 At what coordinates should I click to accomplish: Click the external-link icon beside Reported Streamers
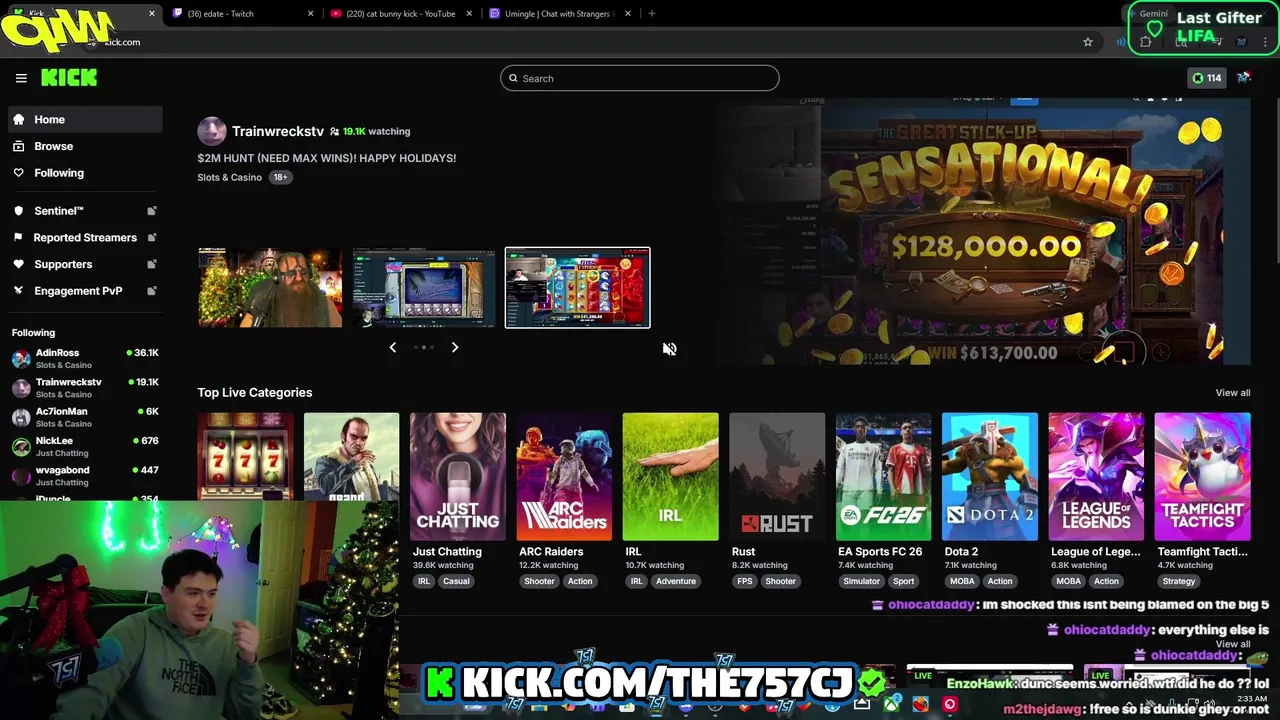pyautogui.click(x=152, y=237)
